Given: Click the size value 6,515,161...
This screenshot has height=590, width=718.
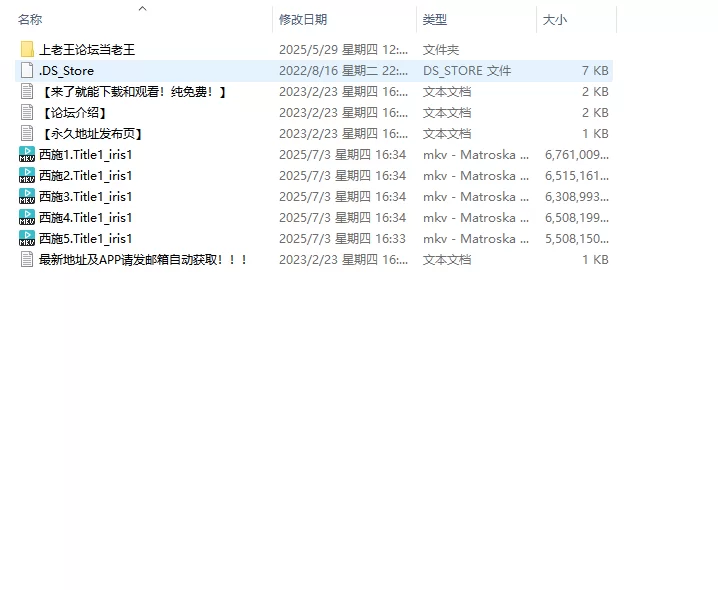Looking at the screenshot, I should click(x=577, y=175).
